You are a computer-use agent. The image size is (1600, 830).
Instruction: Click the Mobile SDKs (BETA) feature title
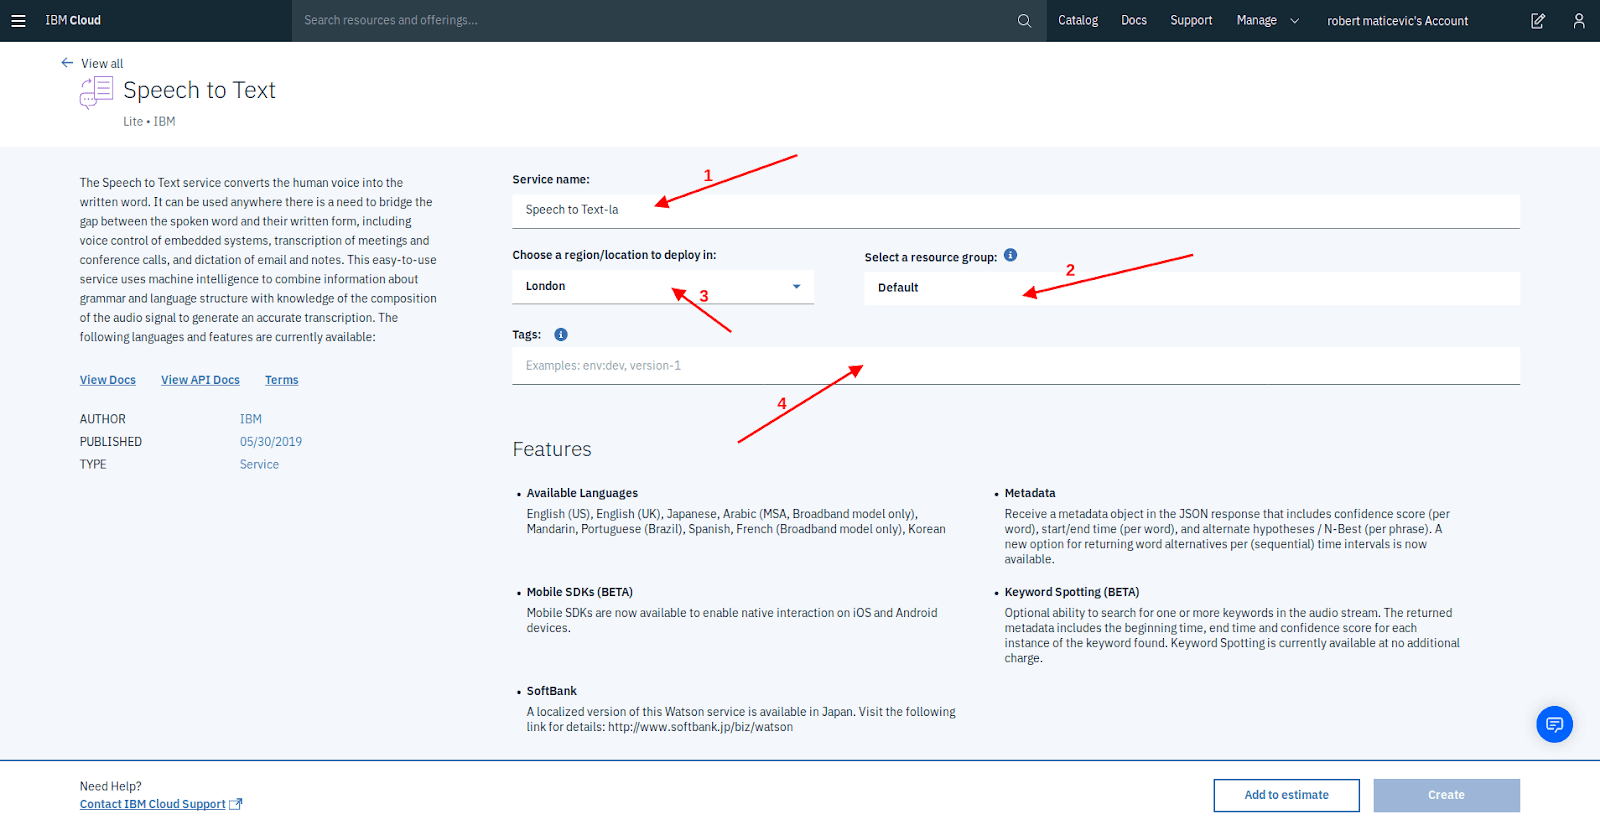(x=580, y=592)
